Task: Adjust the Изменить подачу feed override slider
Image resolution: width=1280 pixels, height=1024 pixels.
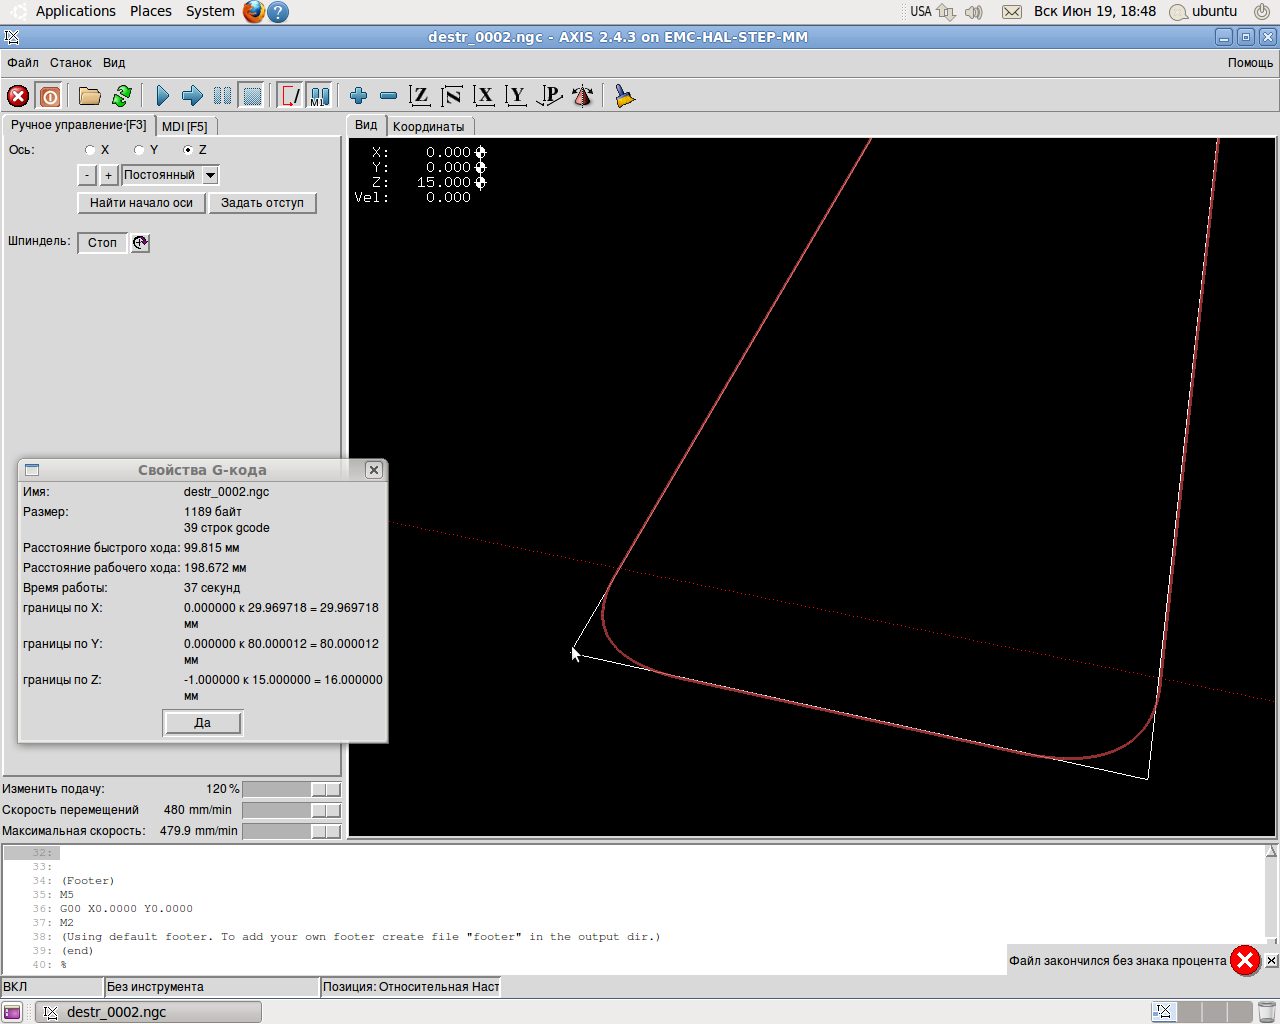Action: [291, 789]
